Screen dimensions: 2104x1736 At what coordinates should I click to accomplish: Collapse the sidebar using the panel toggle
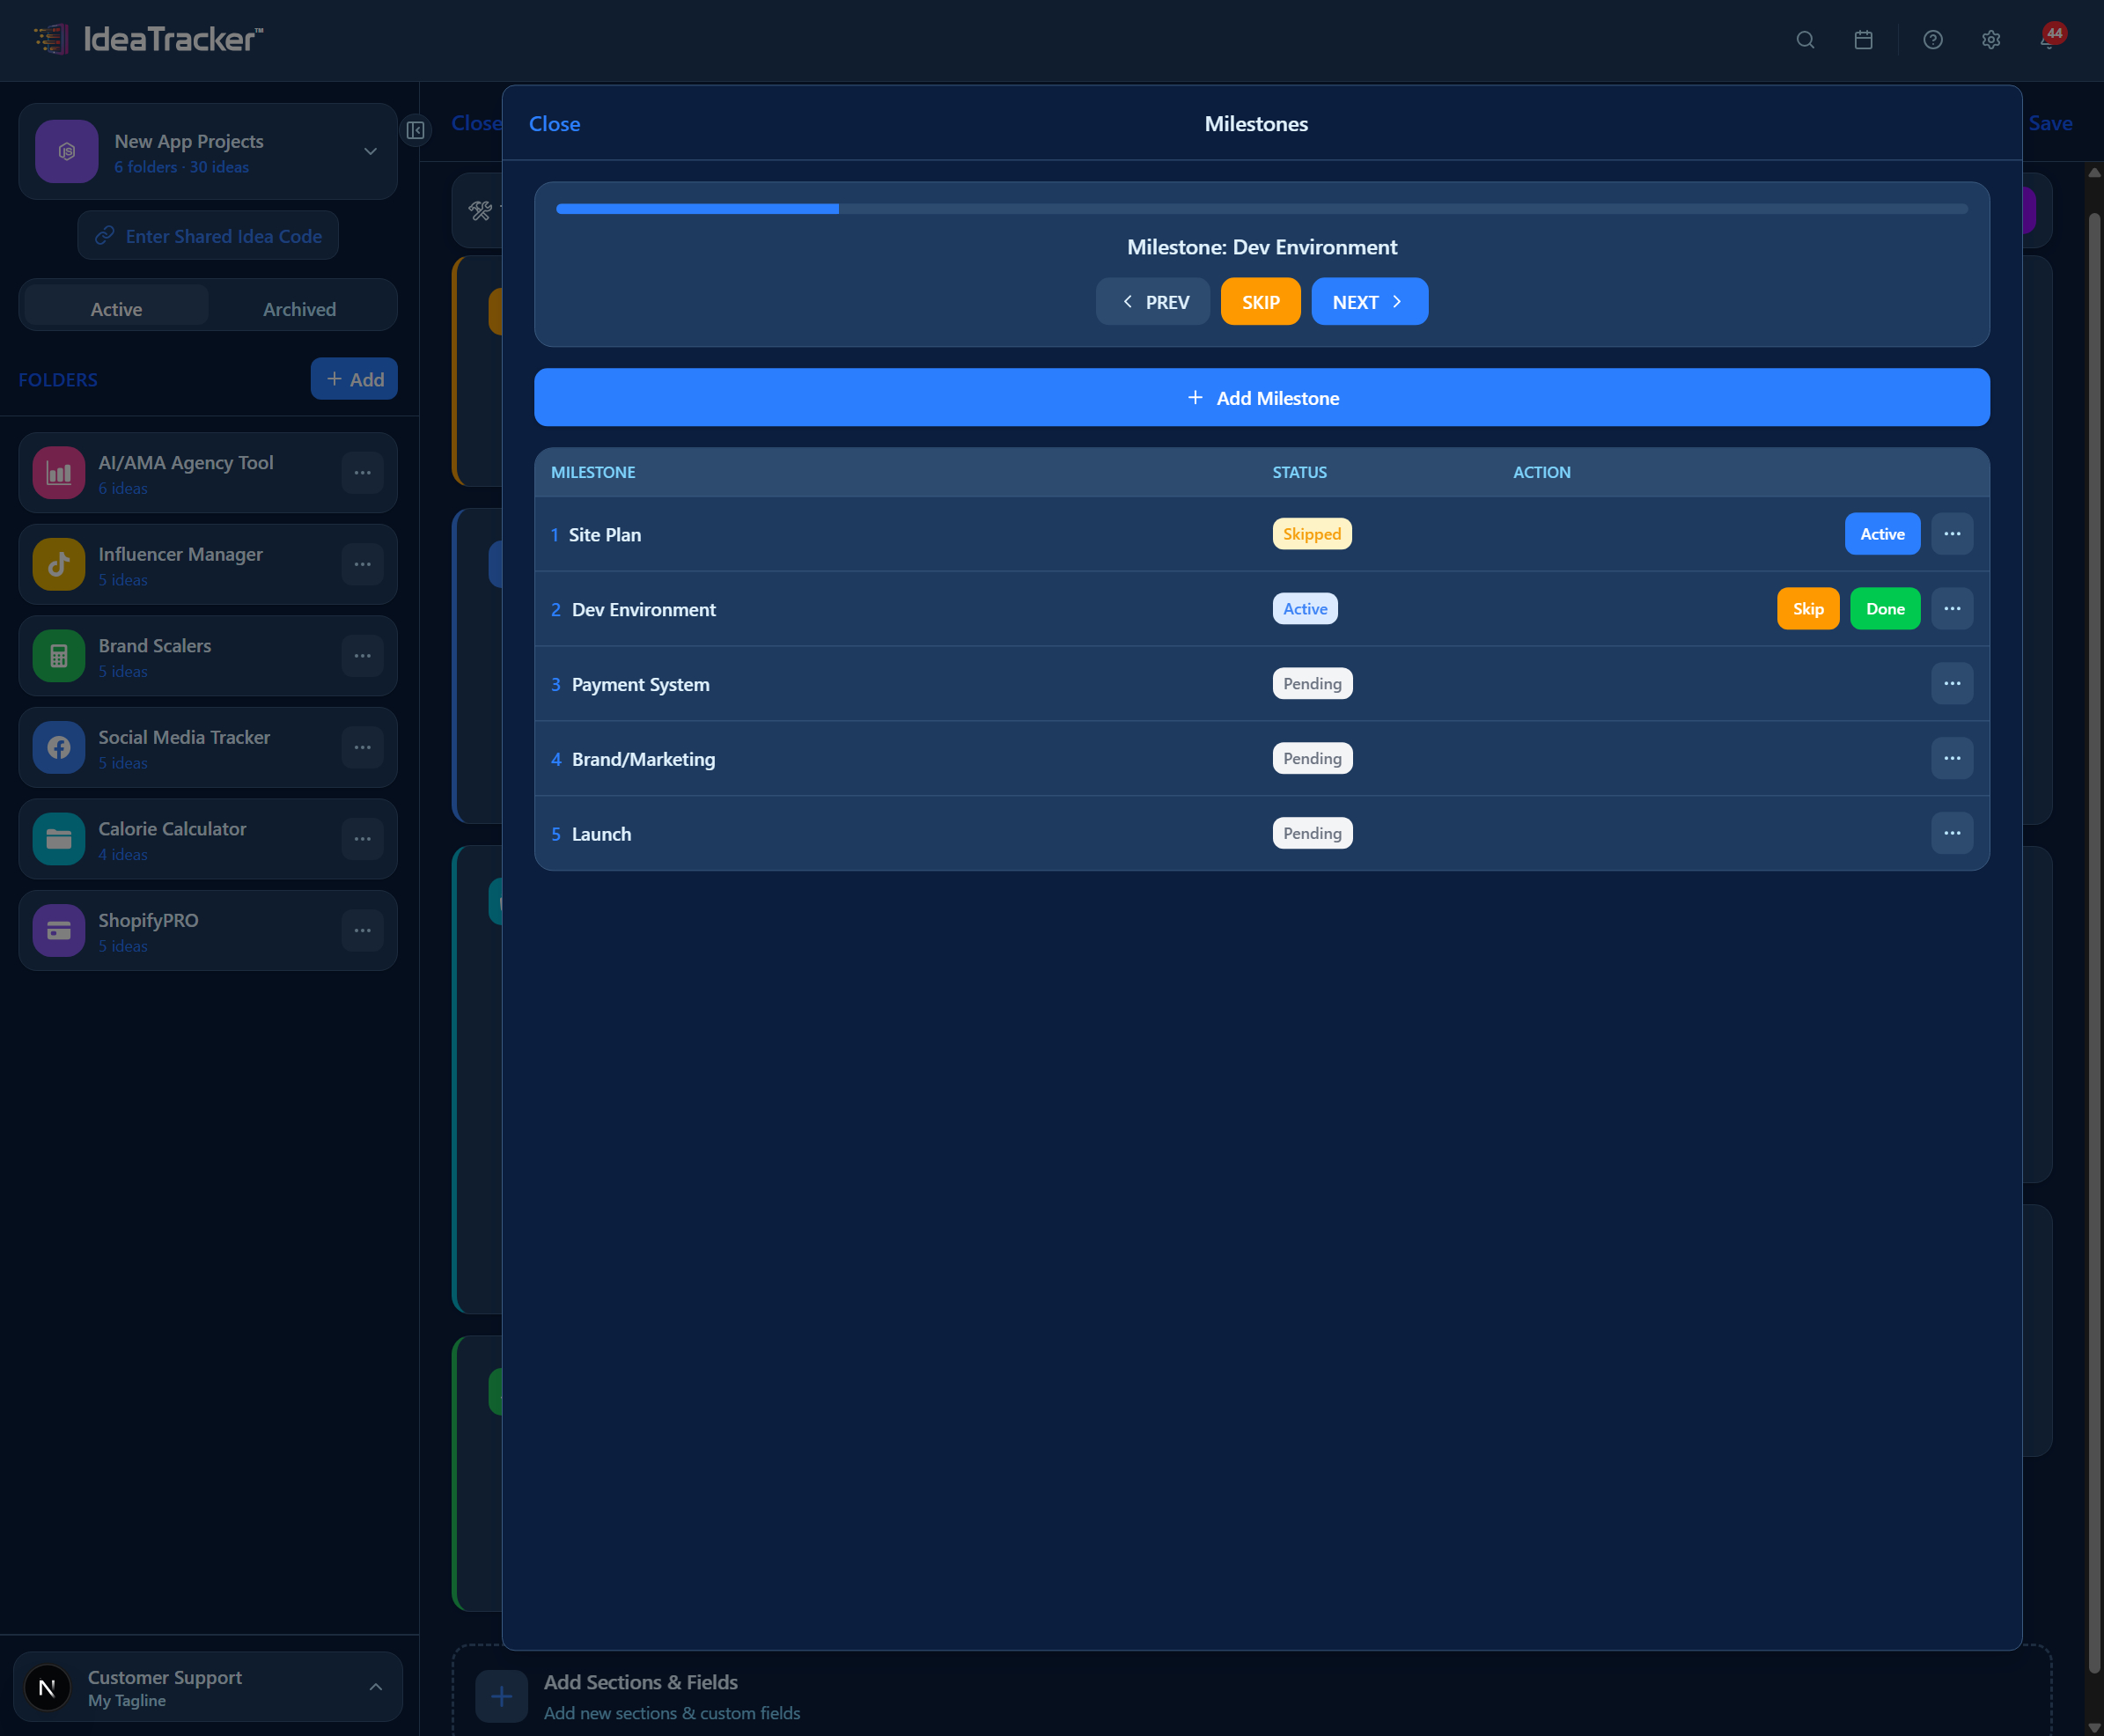pyautogui.click(x=416, y=130)
